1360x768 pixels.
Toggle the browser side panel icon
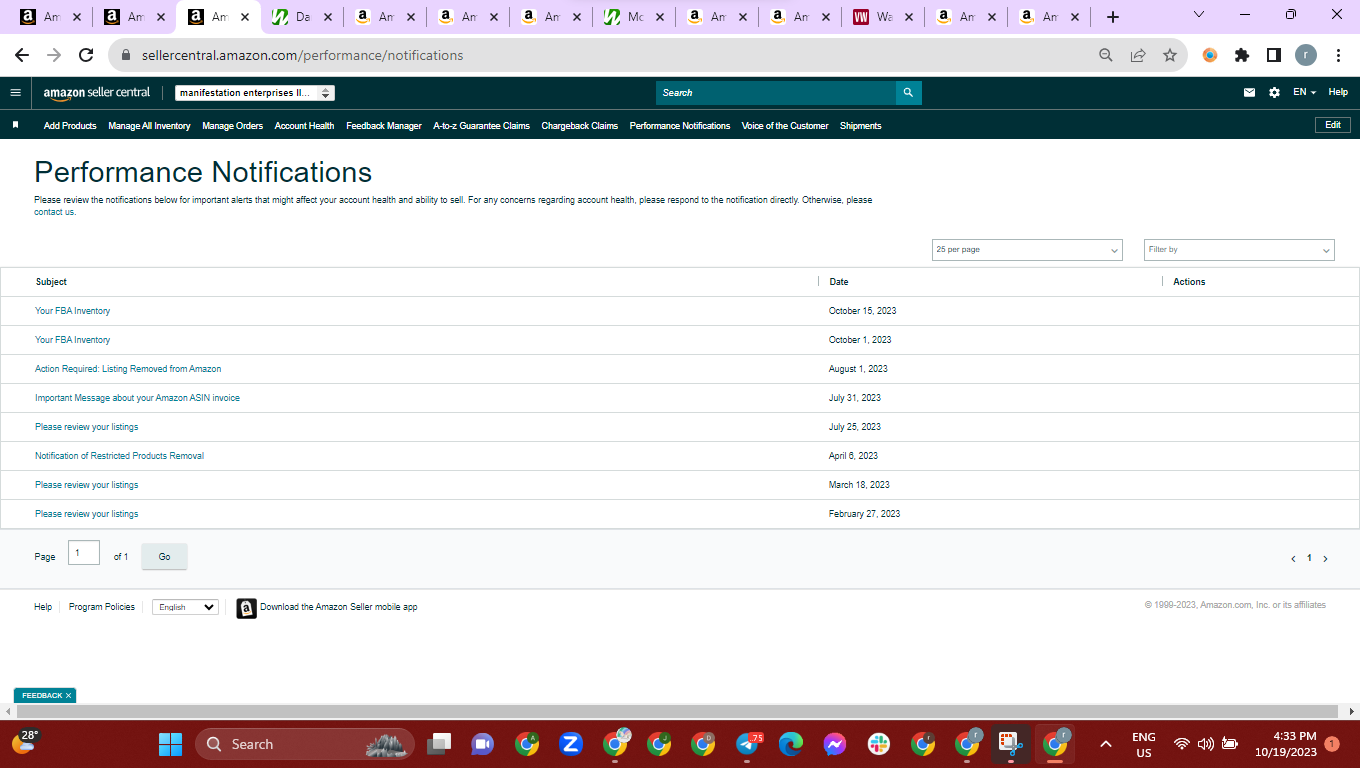coord(1274,55)
